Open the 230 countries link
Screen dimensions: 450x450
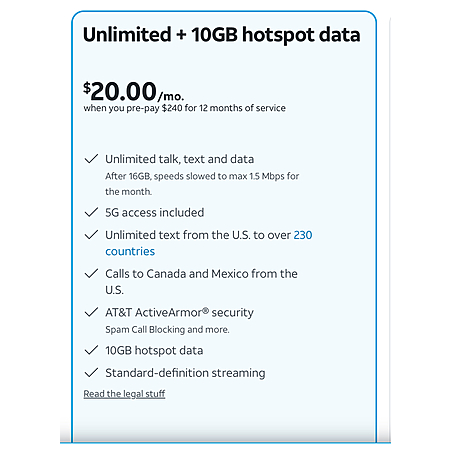pyautogui.click(x=209, y=243)
